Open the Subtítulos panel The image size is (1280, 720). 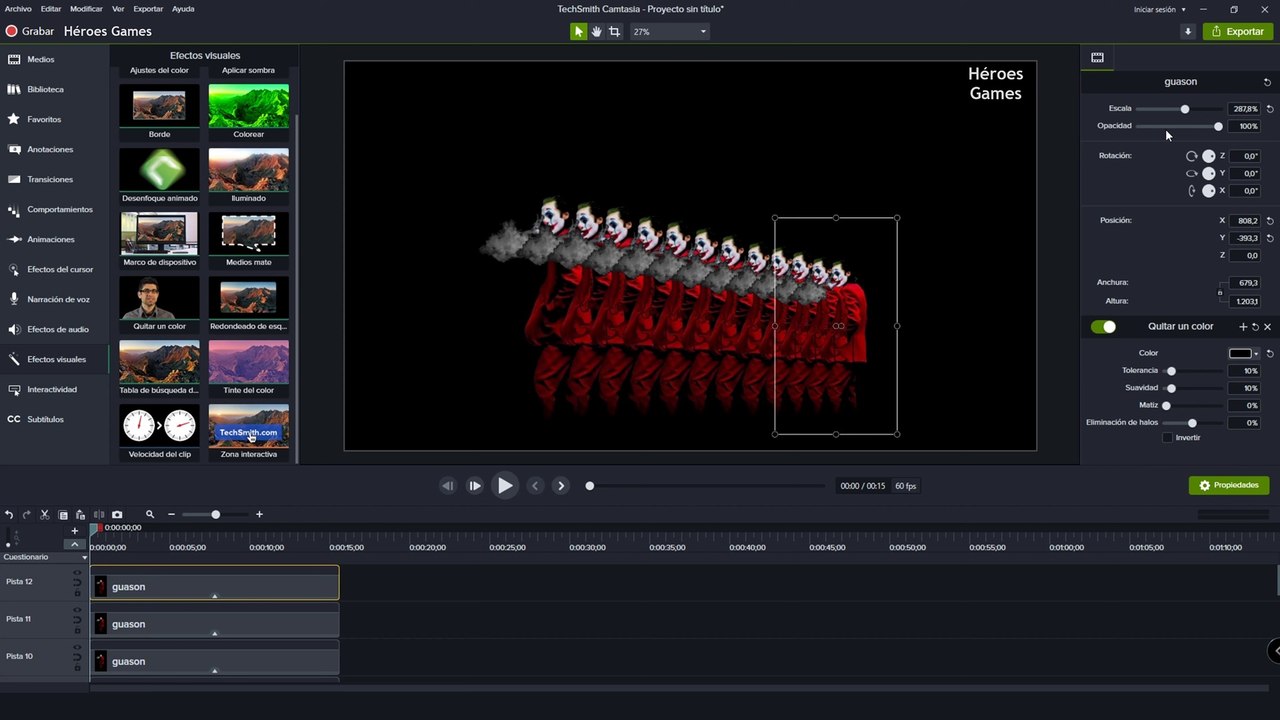tap(54, 419)
